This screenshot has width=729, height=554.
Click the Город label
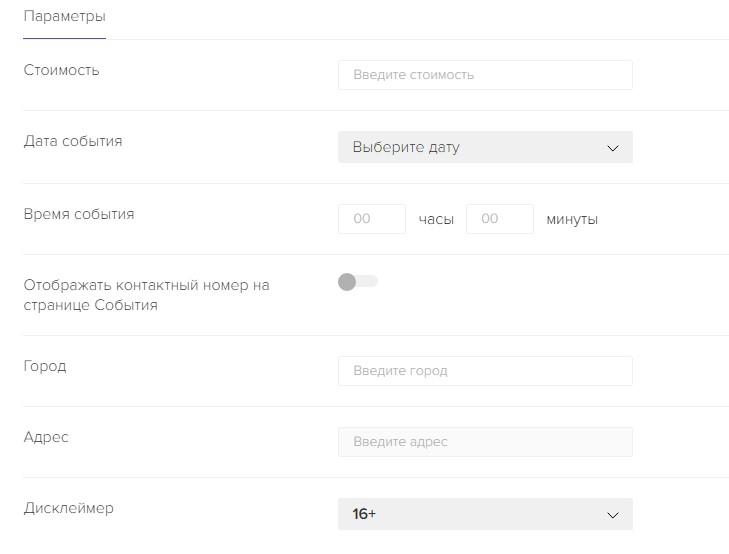point(45,366)
